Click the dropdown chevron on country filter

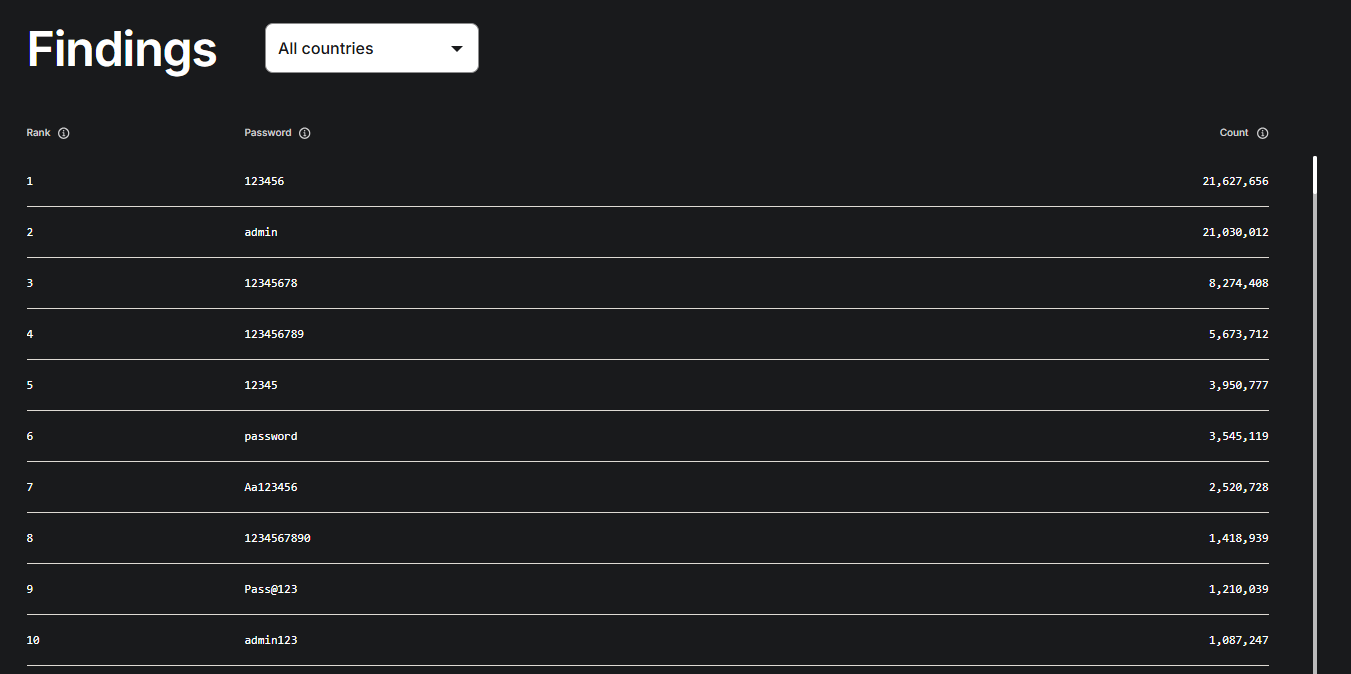point(457,48)
